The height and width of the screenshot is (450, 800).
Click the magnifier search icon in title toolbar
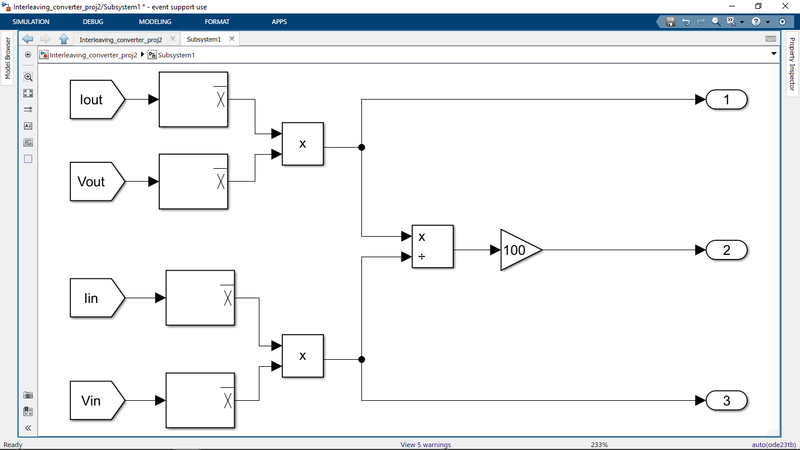[x=716, y=21]
